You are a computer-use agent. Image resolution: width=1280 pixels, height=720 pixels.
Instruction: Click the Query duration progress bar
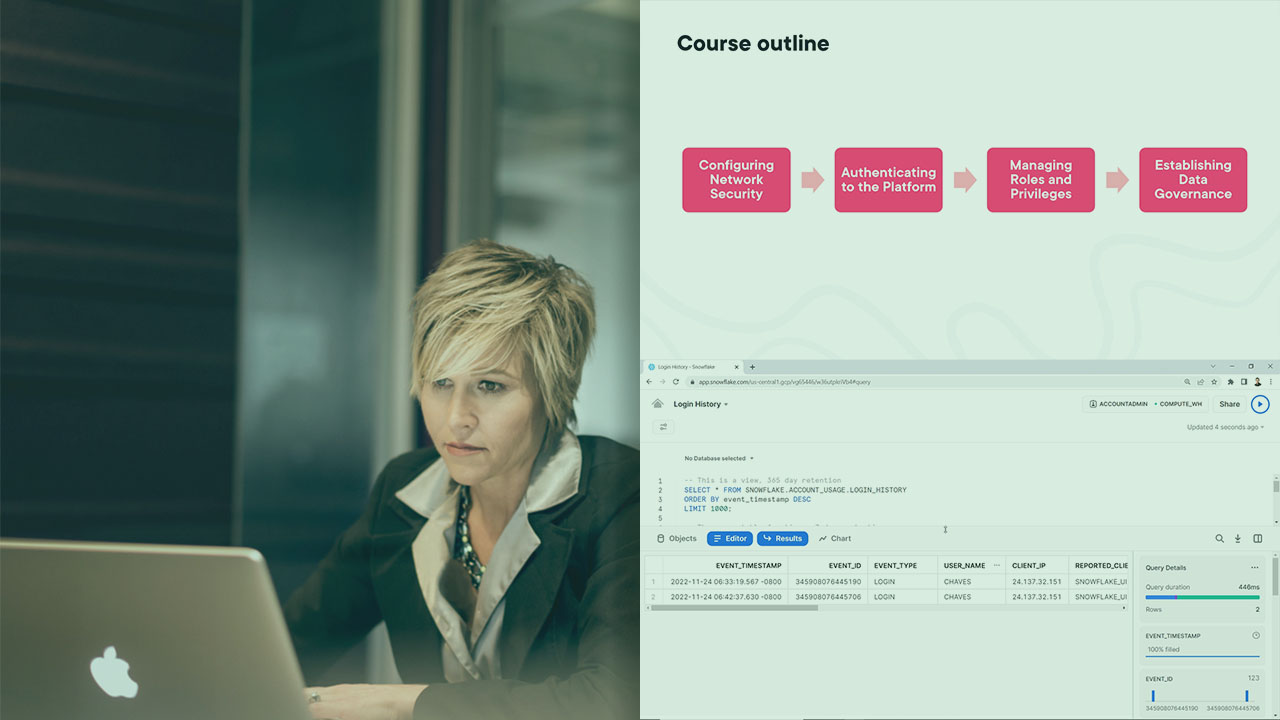[x=1202, y=597]
